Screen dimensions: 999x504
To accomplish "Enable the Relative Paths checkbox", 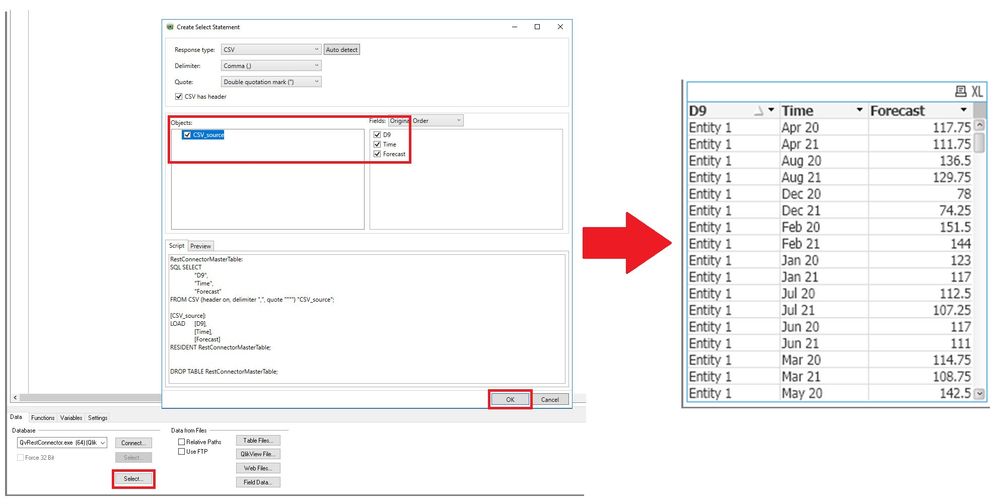I will pos(182,442).
